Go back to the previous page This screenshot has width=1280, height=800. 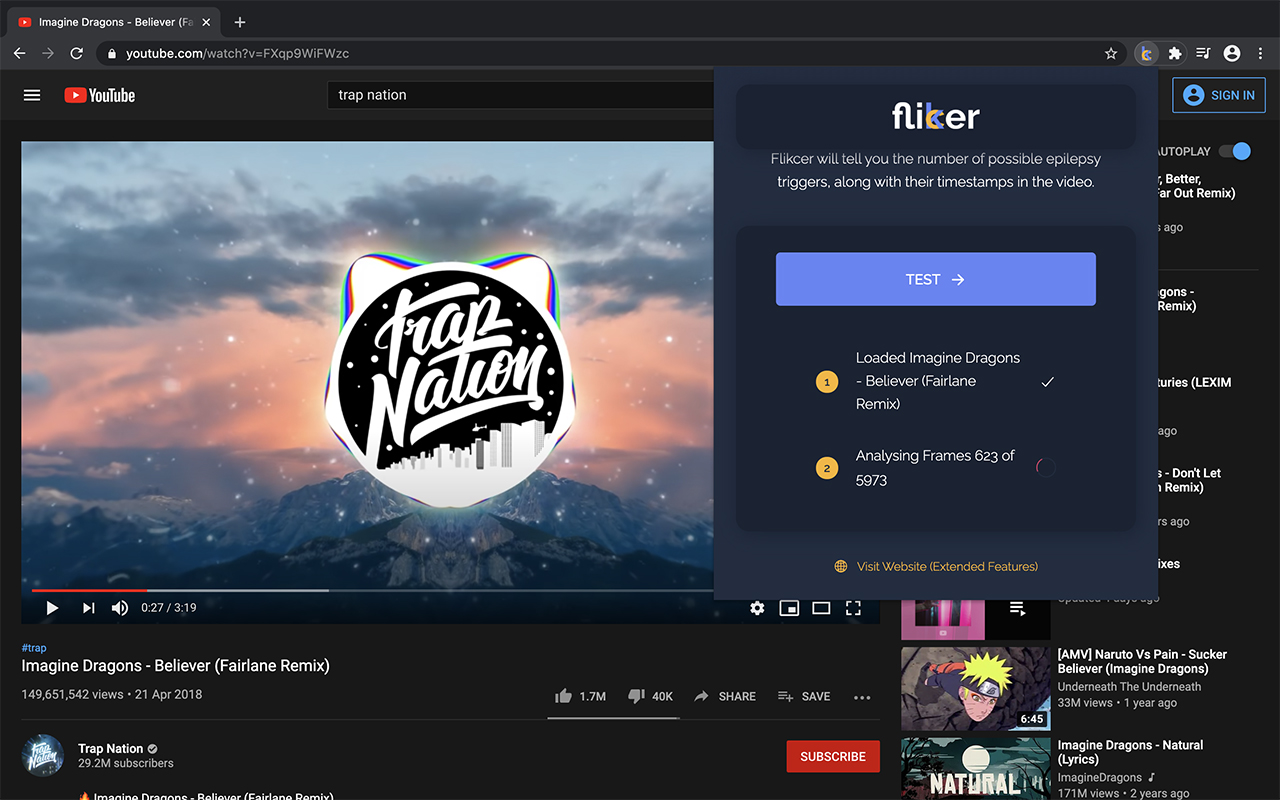pyautogui.click(x=20, y=53)
